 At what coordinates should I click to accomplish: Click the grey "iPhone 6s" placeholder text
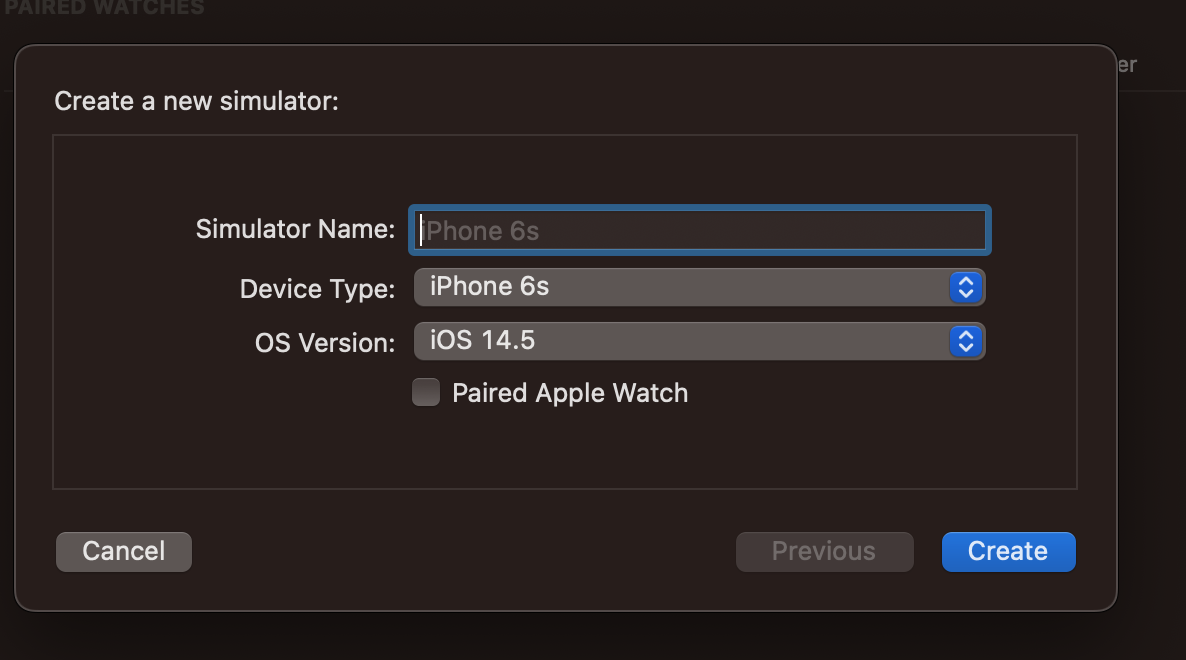pos(482,232)
